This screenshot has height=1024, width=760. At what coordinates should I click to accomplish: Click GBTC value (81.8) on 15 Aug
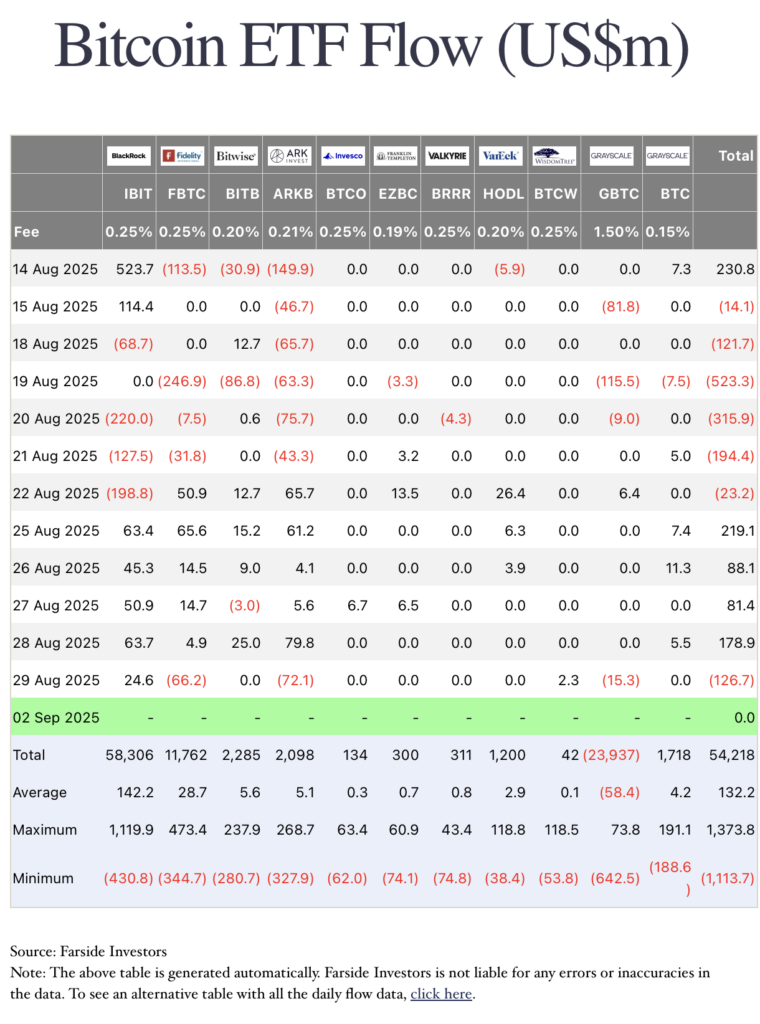pos(620,306)
